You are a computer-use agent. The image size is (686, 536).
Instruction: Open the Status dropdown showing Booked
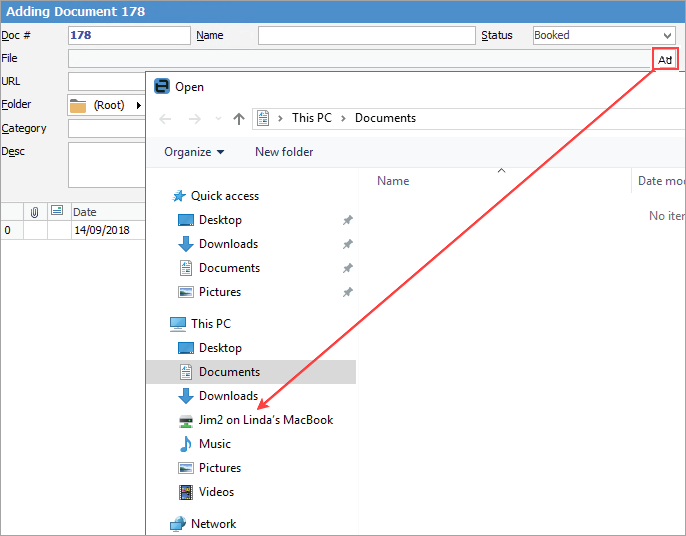604,35
